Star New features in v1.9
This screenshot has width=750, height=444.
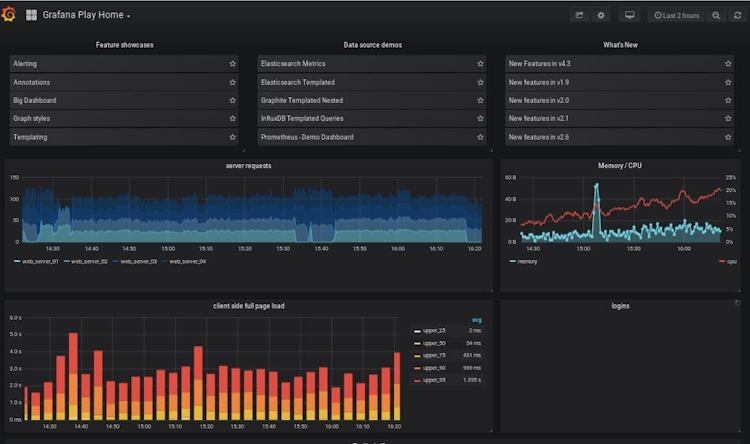coord(728,82)
